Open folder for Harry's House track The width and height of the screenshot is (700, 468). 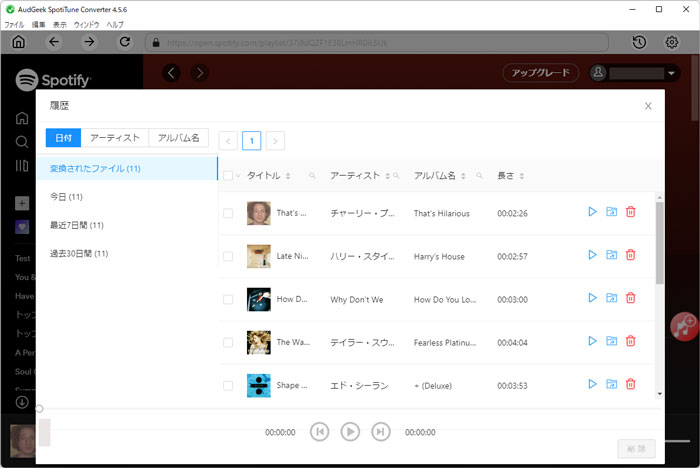(x=612, y=255)
